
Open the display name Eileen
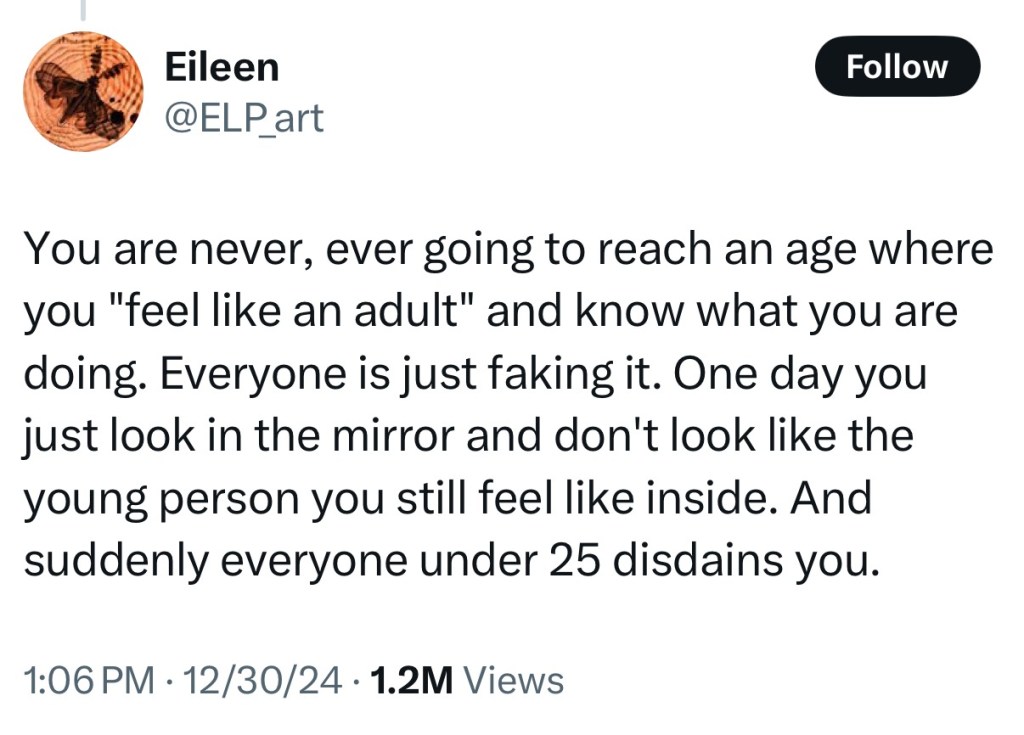[220, 68]
